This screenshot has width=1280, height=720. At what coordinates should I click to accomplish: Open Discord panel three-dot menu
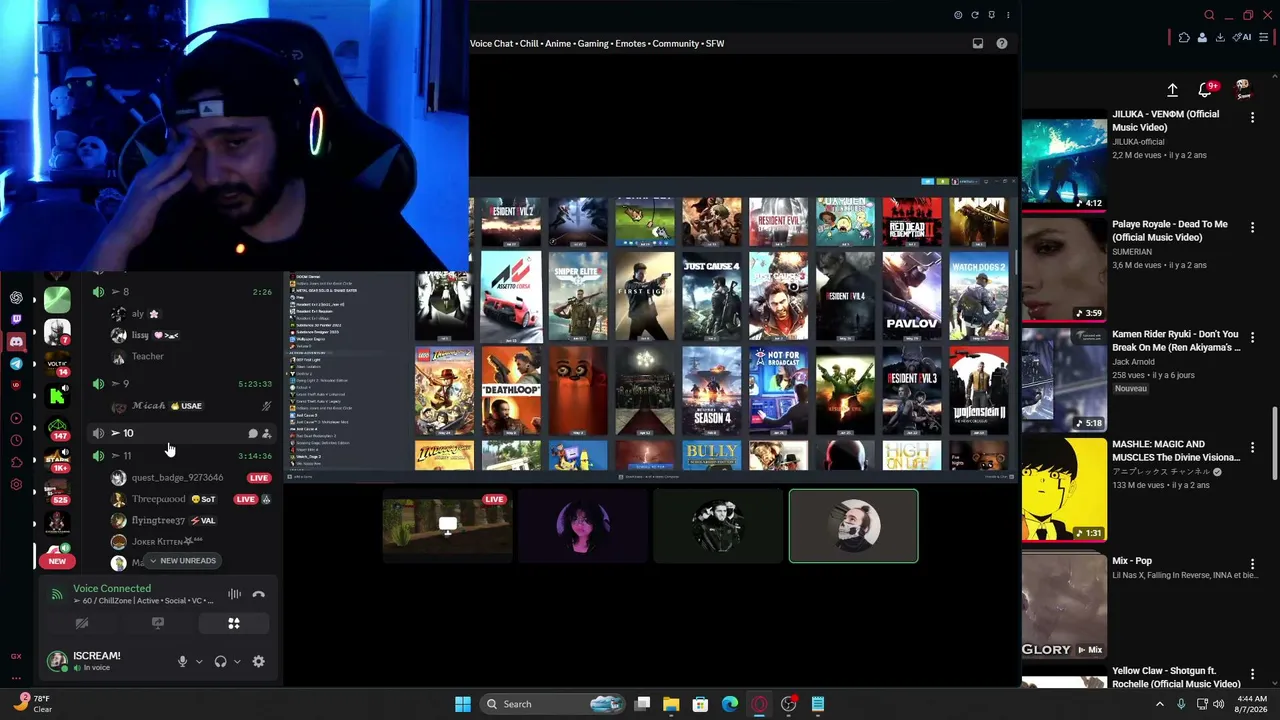pos(1008,15)
